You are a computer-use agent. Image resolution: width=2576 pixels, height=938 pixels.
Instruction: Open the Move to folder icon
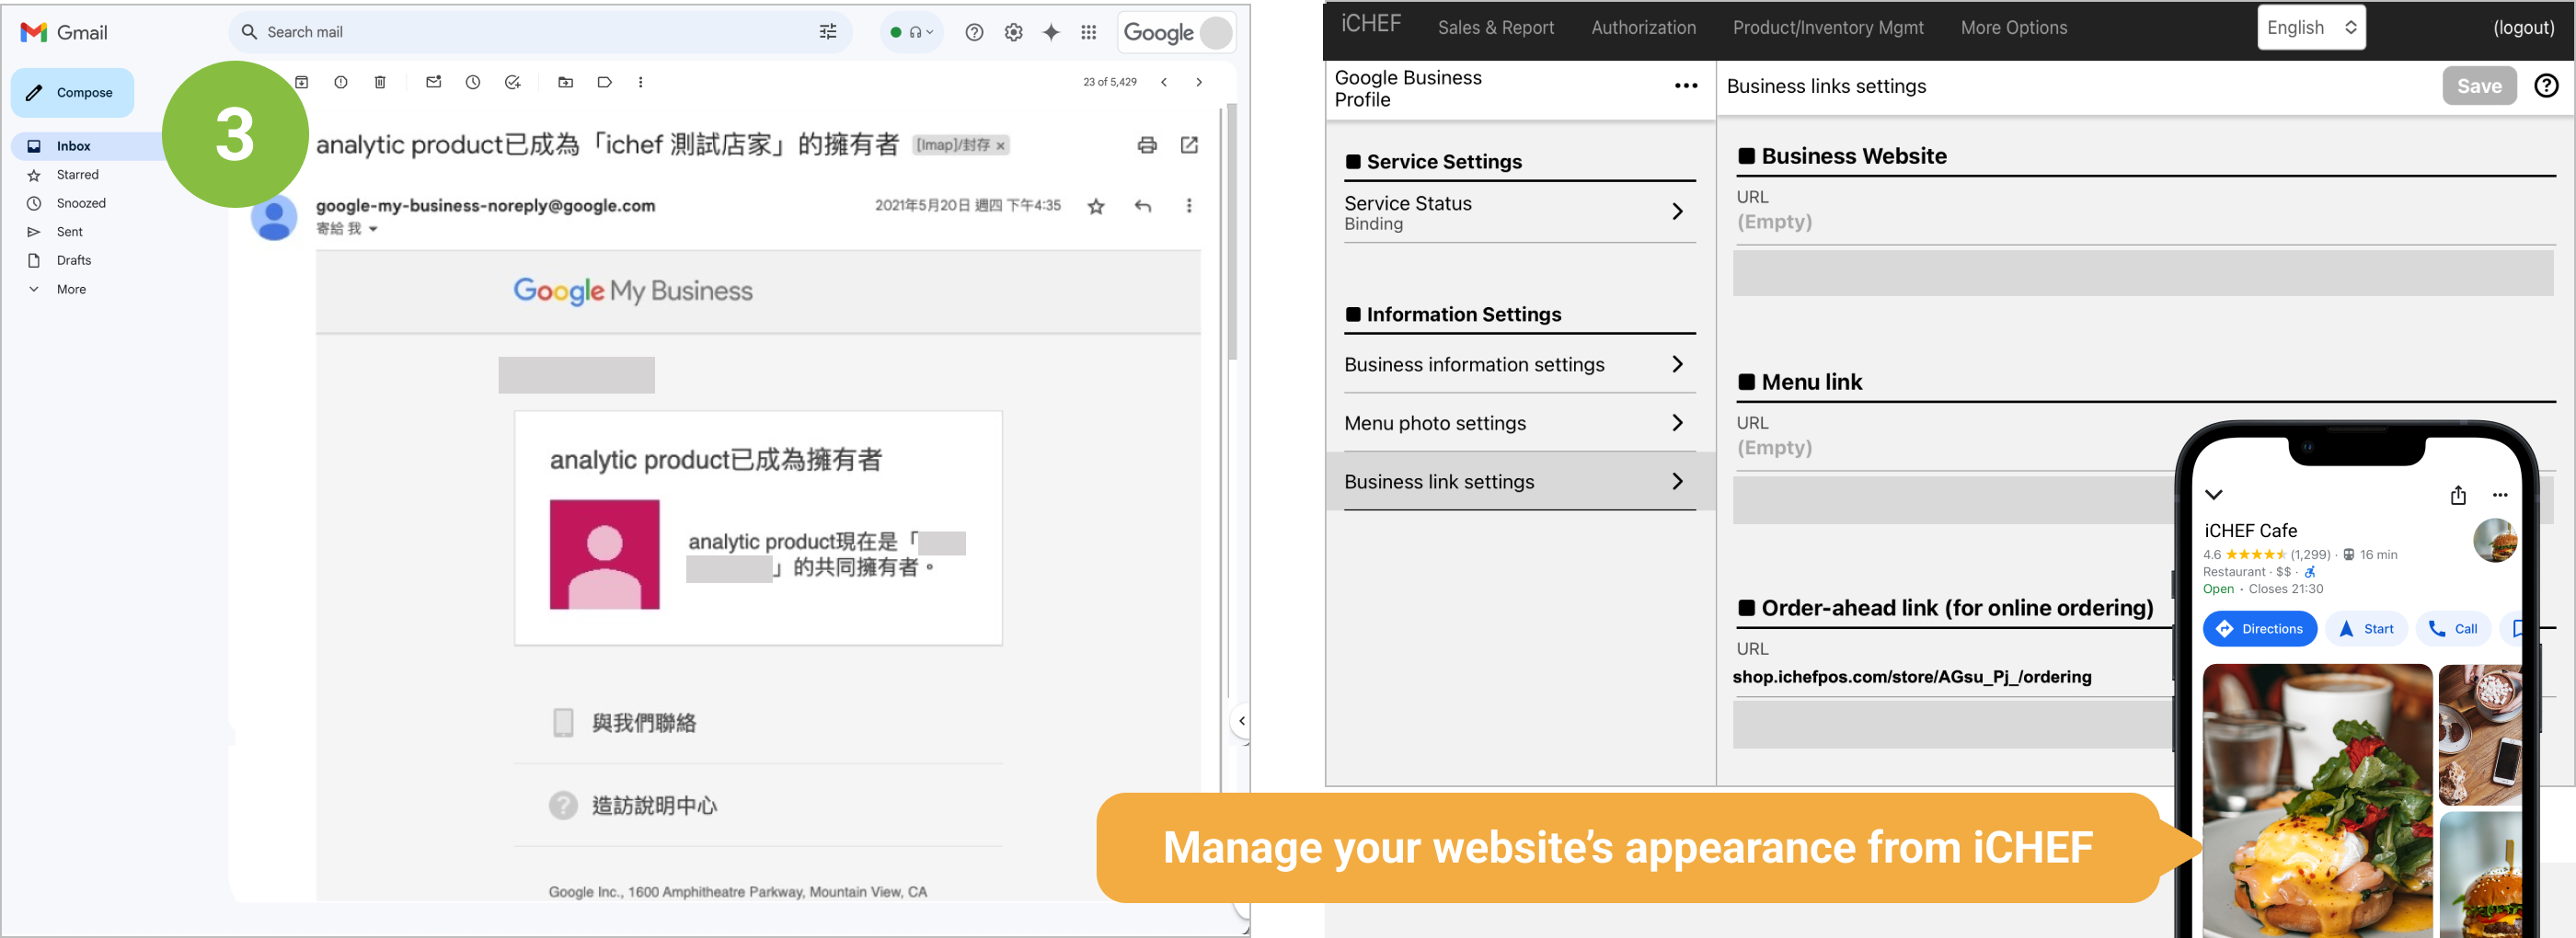point(565,82)
